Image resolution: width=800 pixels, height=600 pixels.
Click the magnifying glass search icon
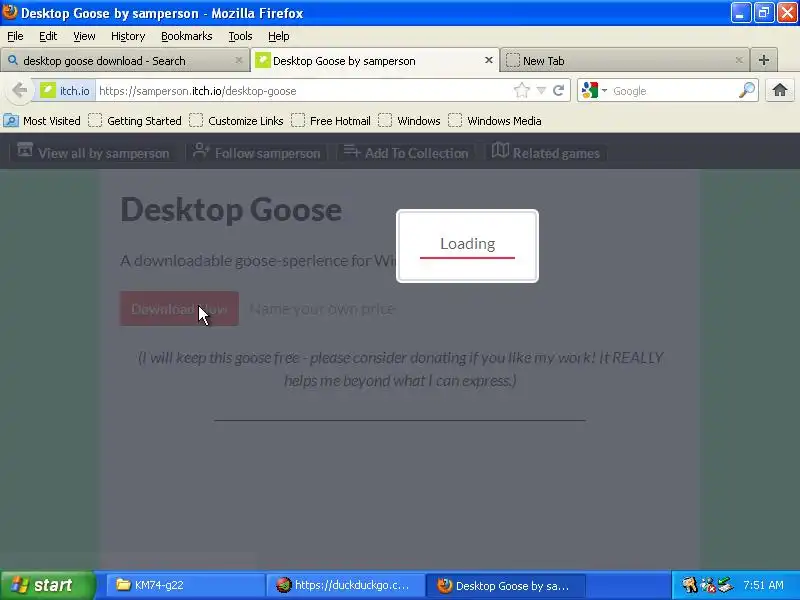coord(746,91)
